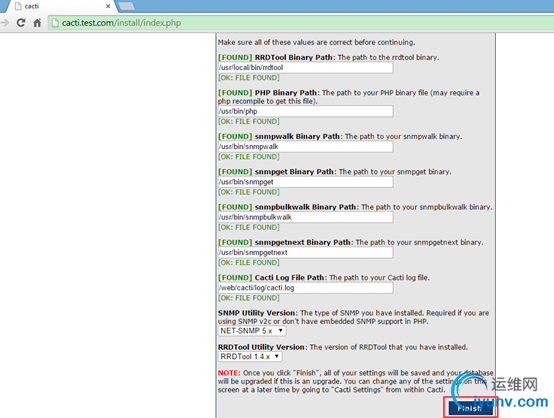The height and width of the screenshot is (418, 554).
Task: Close the cacti browser tab
Action: 108,6
